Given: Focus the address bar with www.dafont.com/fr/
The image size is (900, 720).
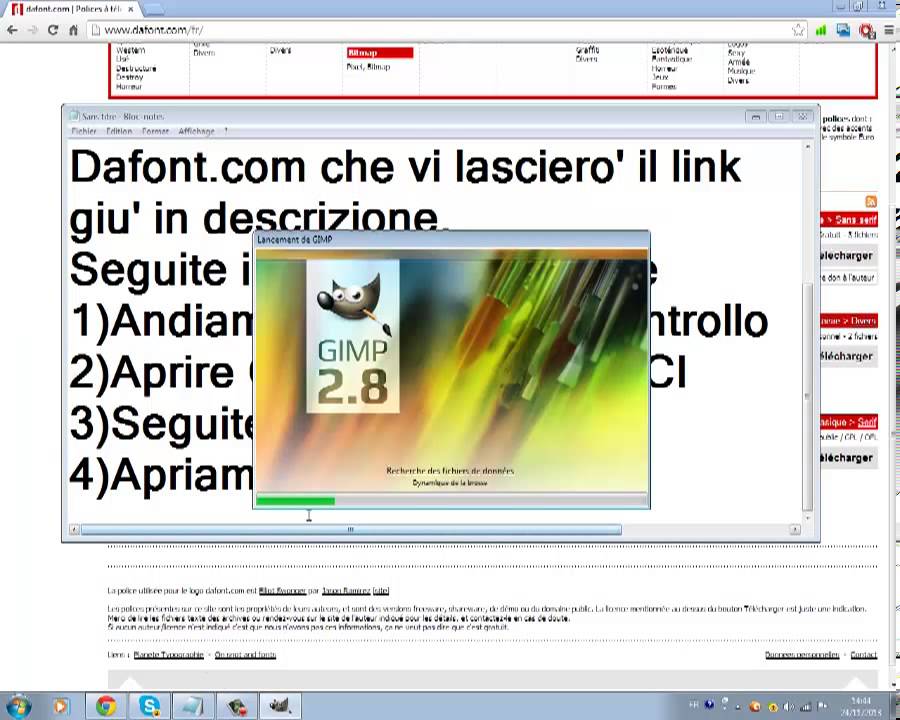Looking at the screenshot, I should (x=440, y=30).
